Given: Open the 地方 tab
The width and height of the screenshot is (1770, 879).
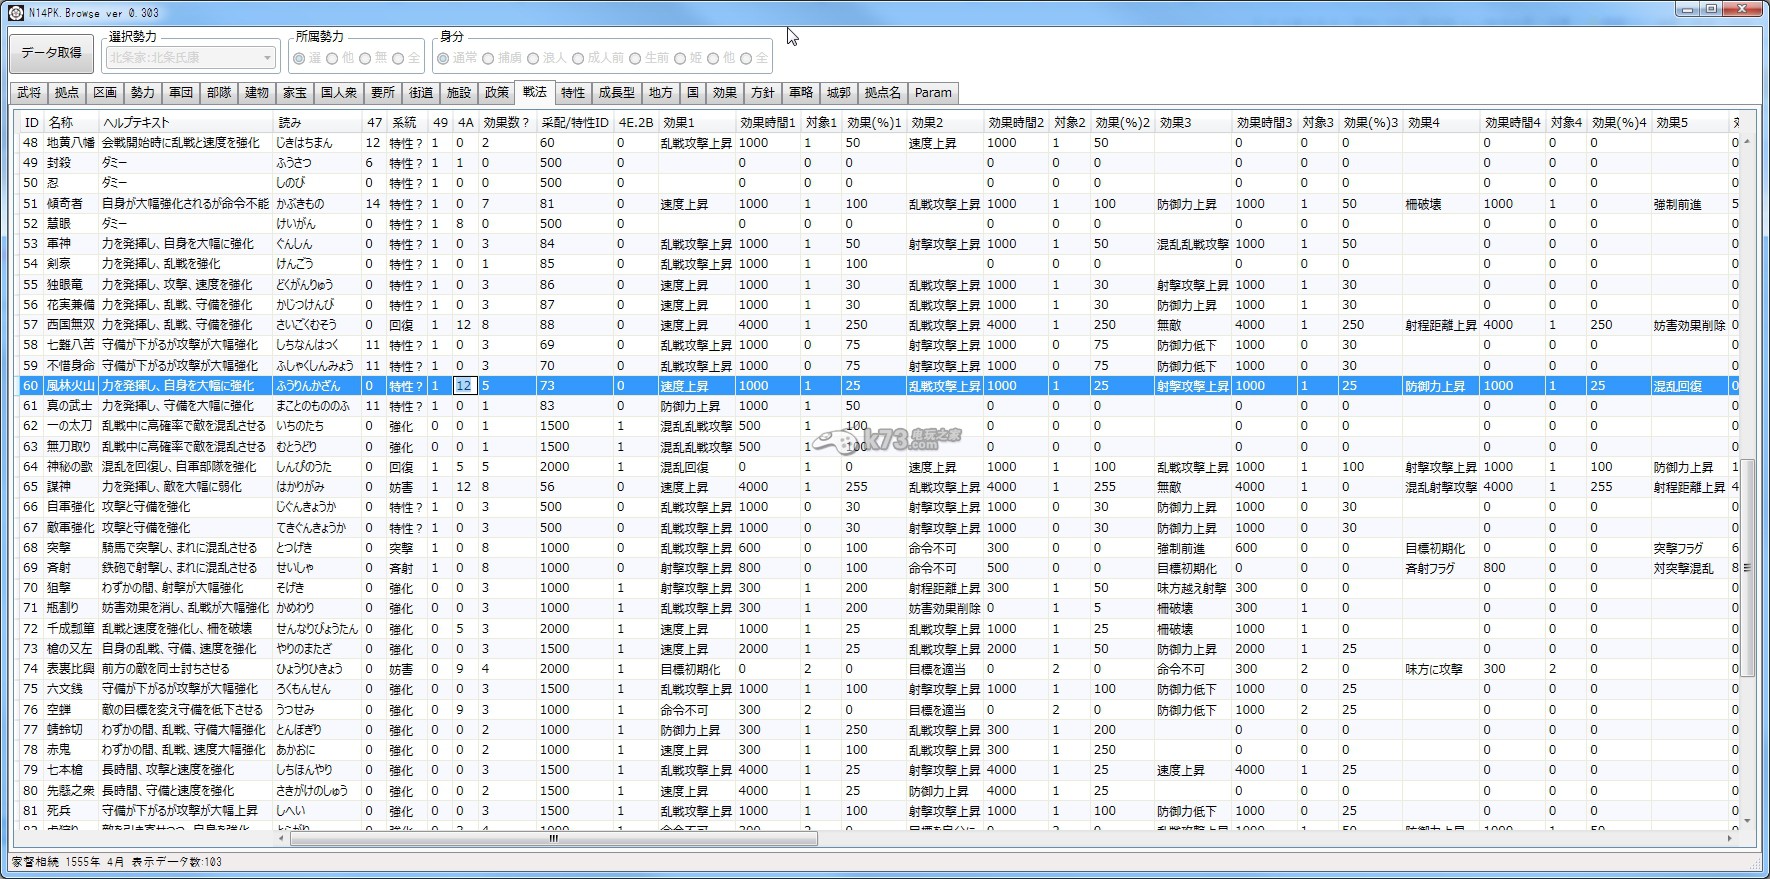Looking at the screenshot, I should coord(661,93).
